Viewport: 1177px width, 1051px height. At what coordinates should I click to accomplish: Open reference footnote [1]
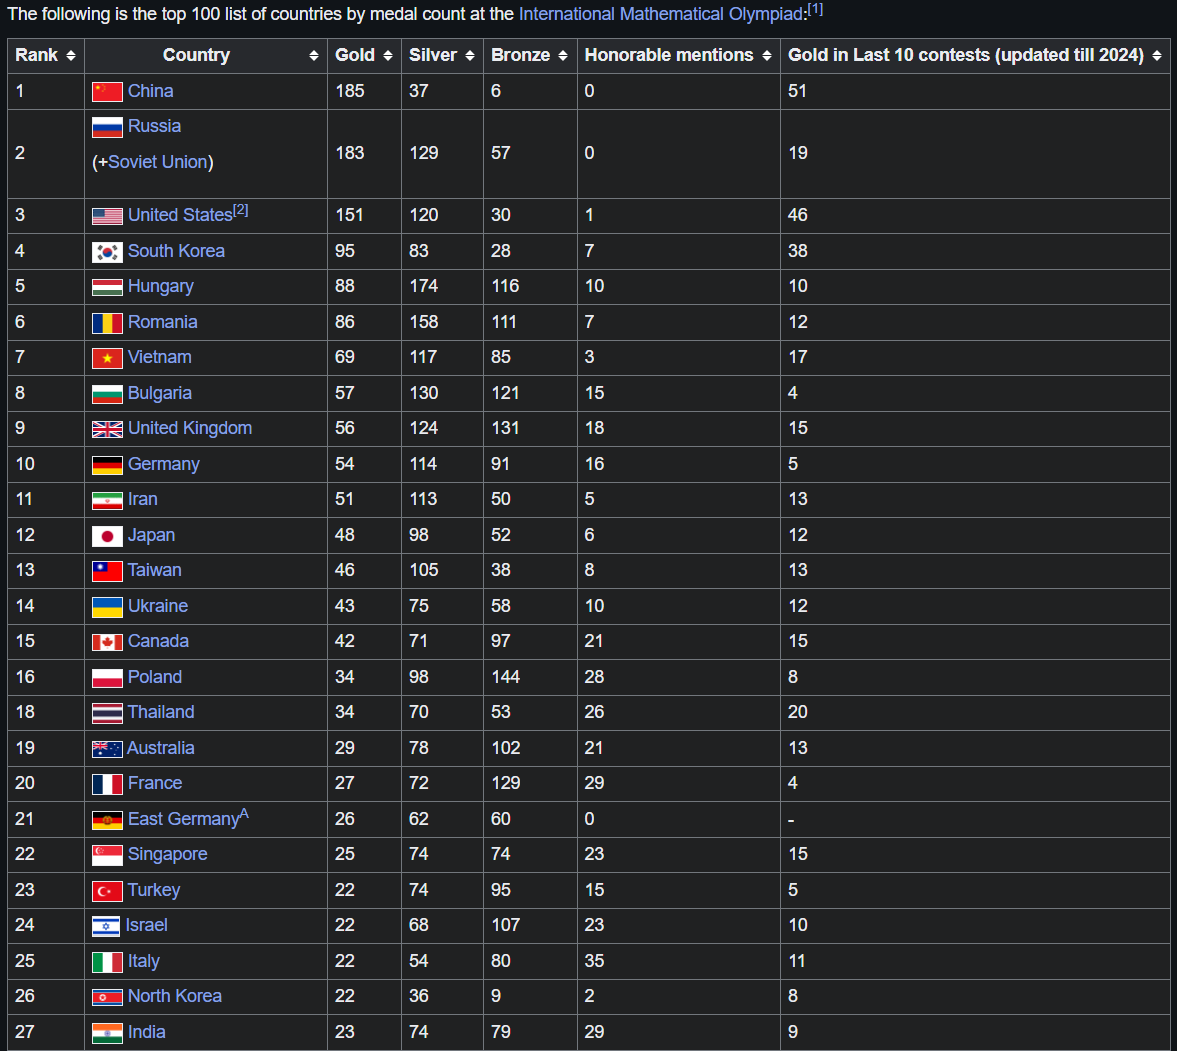815,9
